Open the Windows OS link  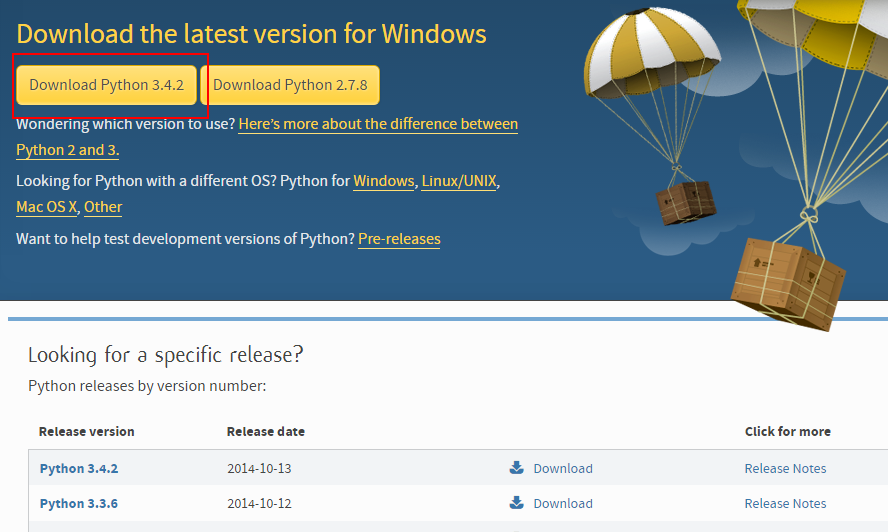(x=384, y=181)
